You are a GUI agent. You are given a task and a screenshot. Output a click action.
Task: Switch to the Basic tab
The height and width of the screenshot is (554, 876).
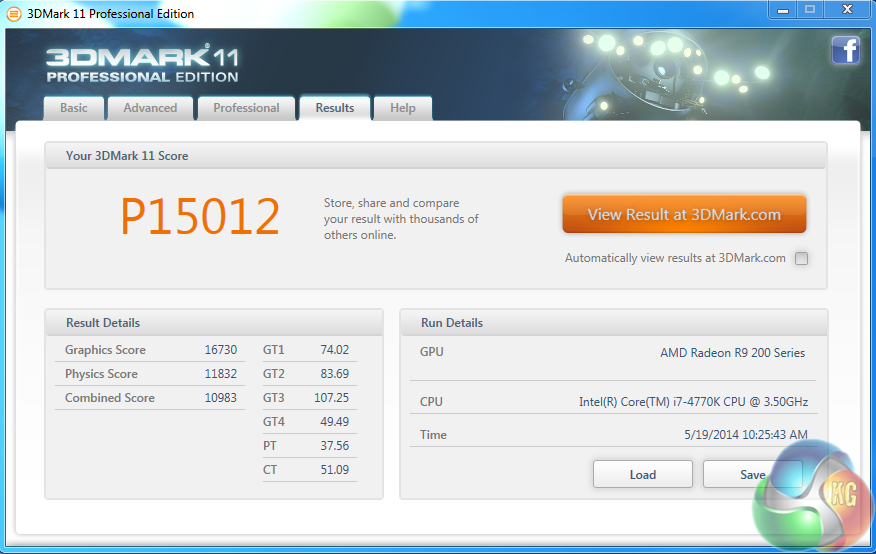click(73, 108)
